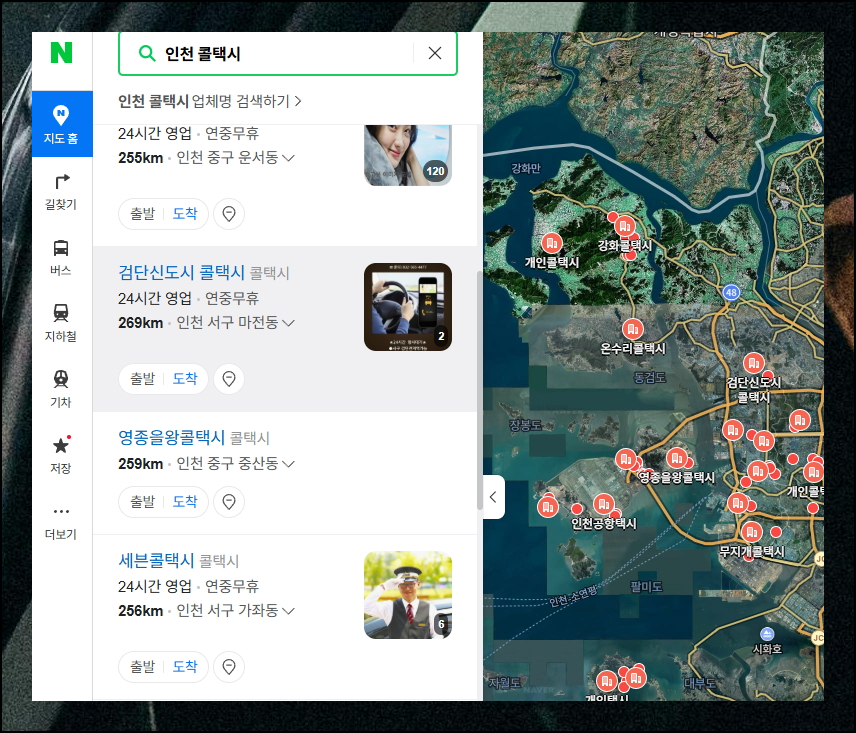Select the 검단신도시 콜택시 map marker

pyautogui.click(x=754, y=363)
